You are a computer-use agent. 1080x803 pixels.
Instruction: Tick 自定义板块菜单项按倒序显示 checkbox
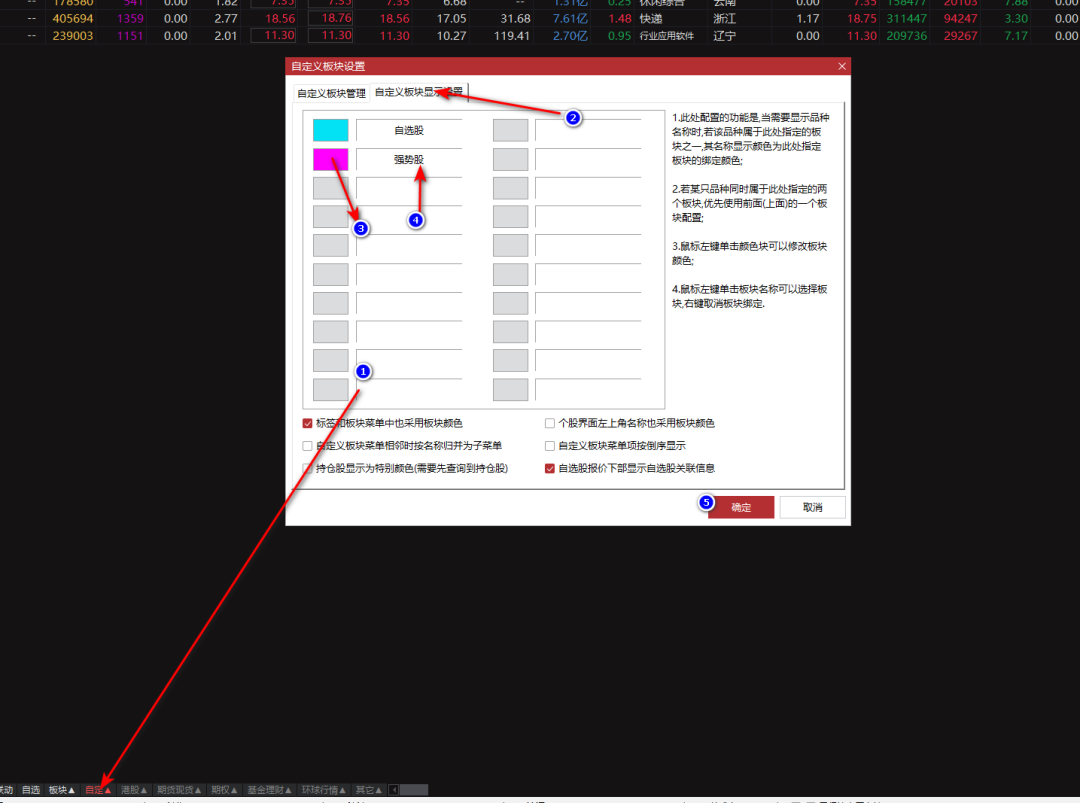[x=550, y=446]
